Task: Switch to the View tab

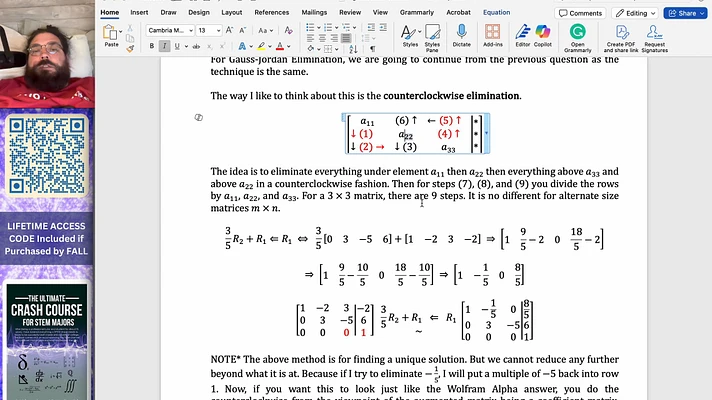Action: (x=380, y=12)
